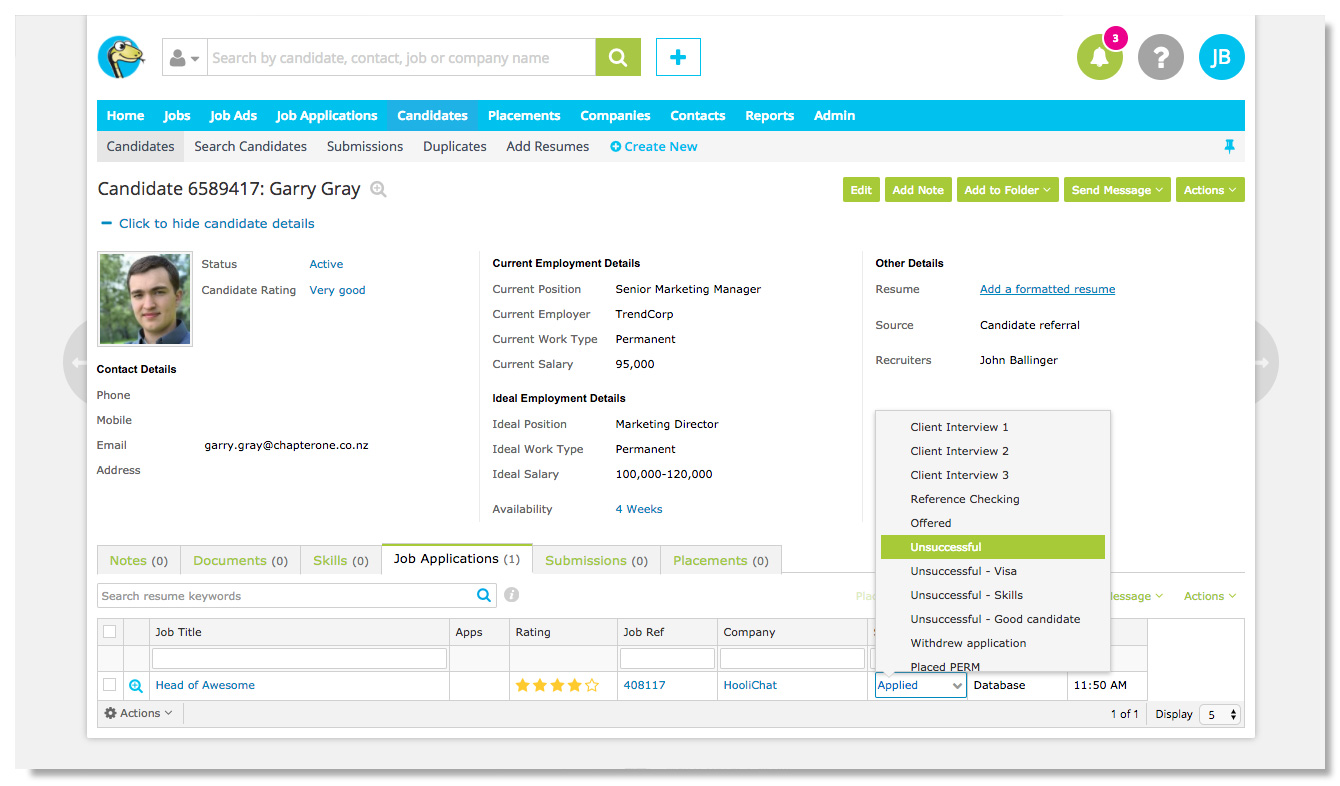1340x786 pixels.
Task: Open the Add to Folder dropdown
Action: (1007, 189)
